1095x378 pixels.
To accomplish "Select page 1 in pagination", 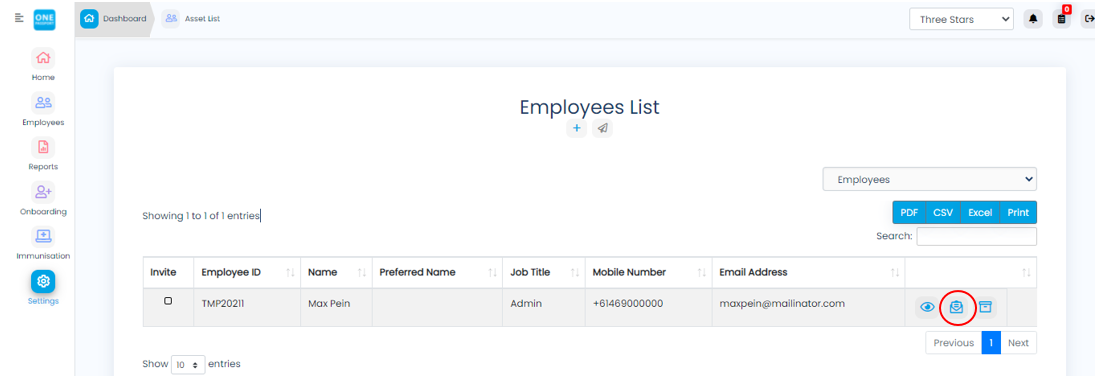I will [x=991, y=342].
